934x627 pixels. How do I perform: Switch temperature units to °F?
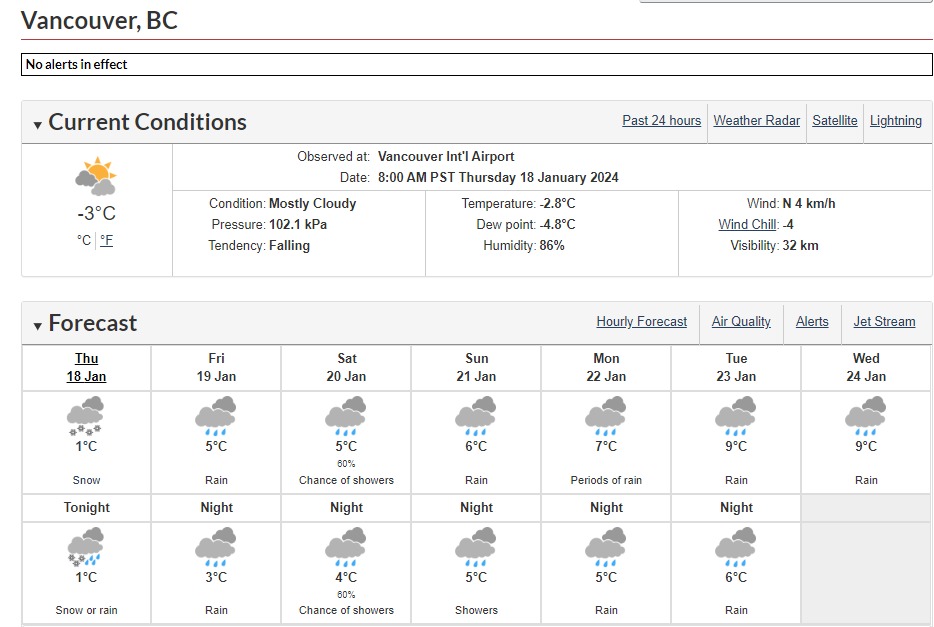pos(106,240)
